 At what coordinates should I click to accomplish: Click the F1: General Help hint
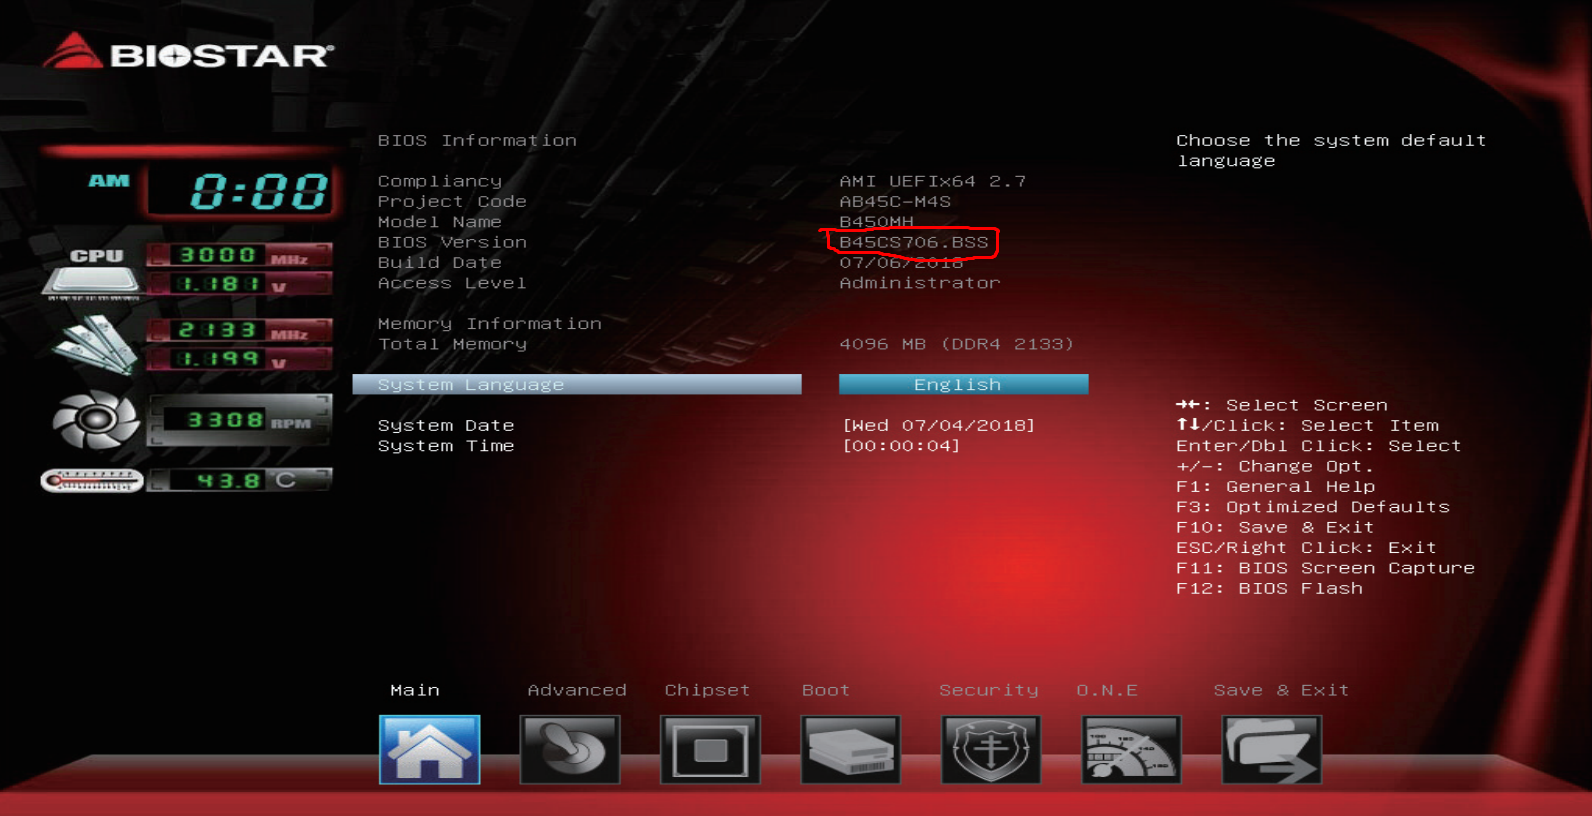(1276, 487)
